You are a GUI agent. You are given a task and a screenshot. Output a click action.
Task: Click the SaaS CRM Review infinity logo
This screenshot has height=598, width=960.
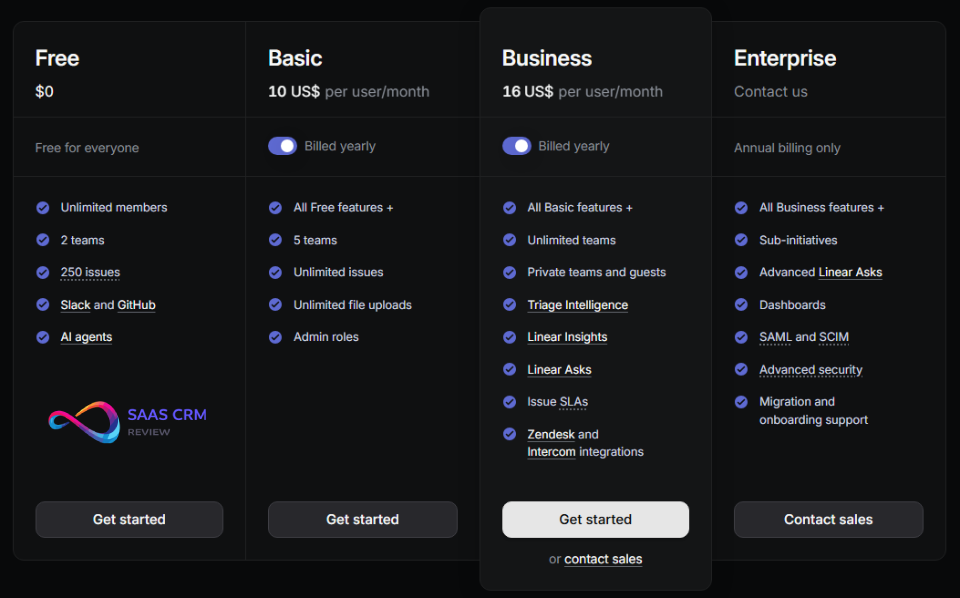[x=84, y=422]
